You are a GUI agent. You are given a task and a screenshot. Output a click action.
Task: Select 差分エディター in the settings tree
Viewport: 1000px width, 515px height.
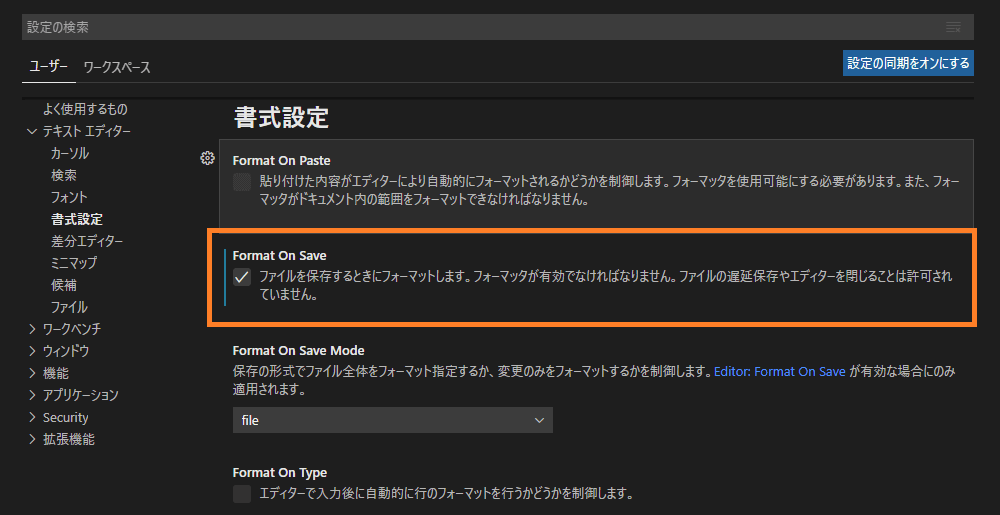click(x=87, y=241)
